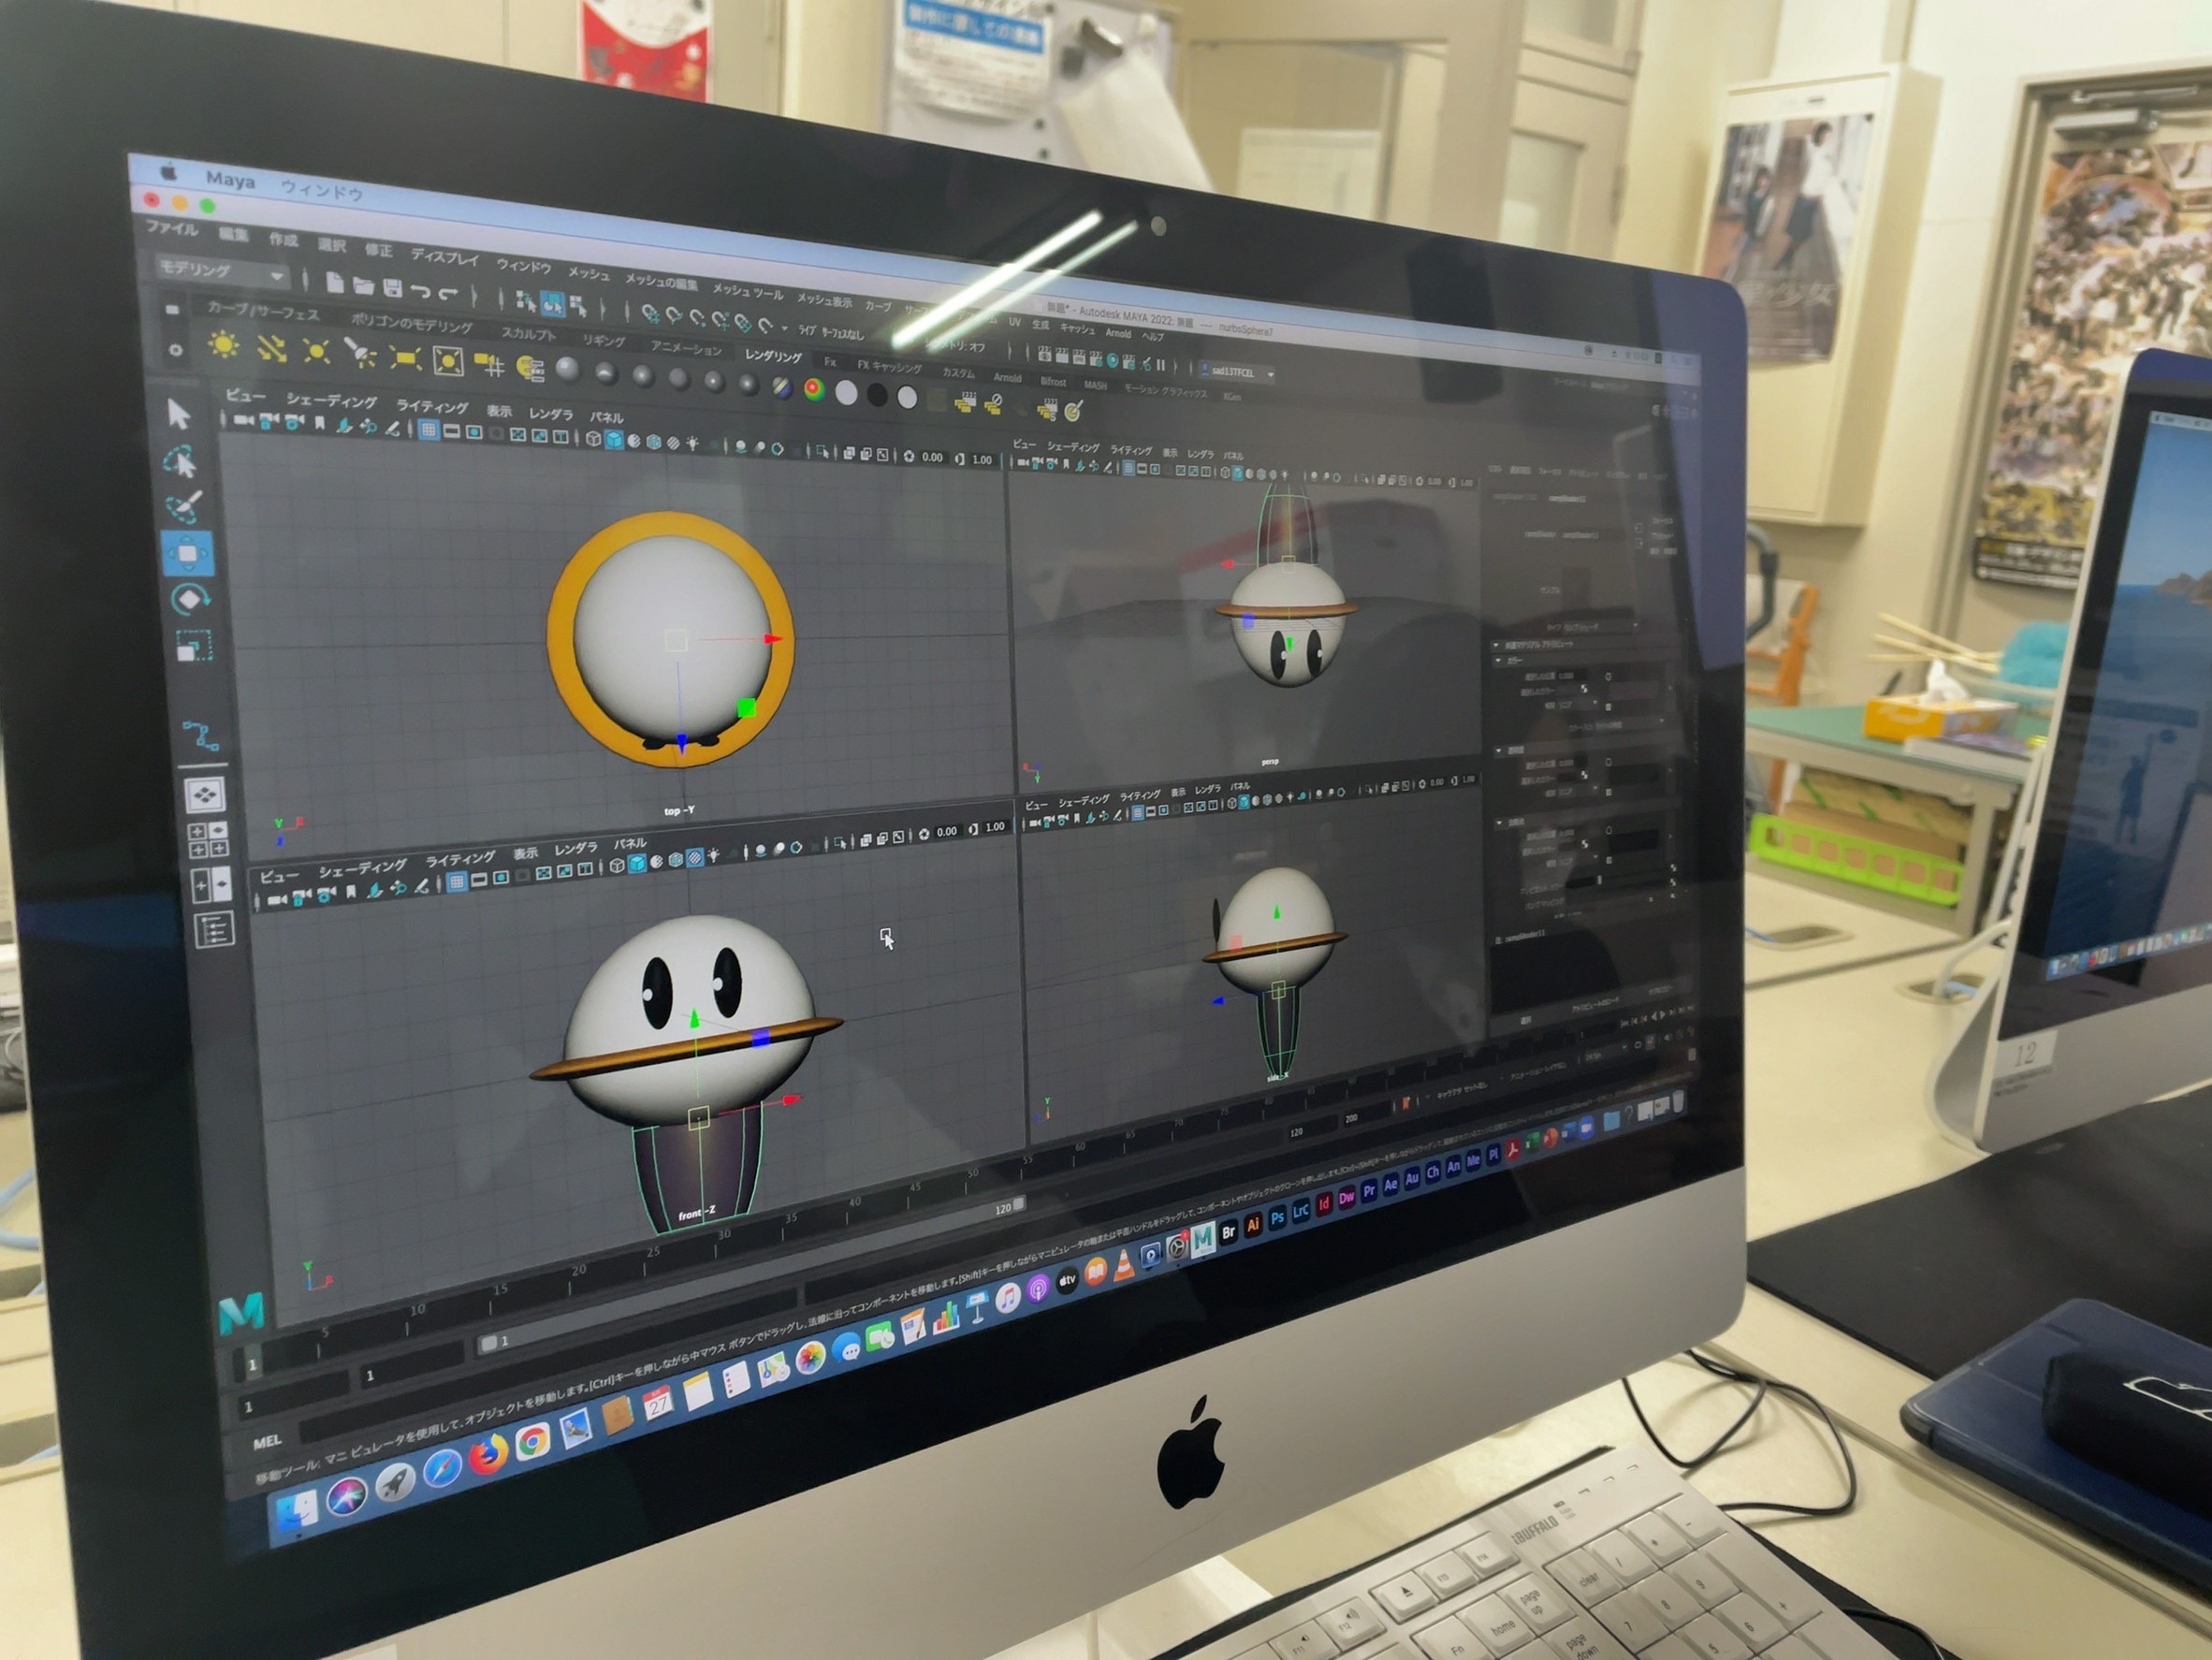Click the New Scene icon in status line
This screenshot has height=1660, width=2212.
coord(336,282)
